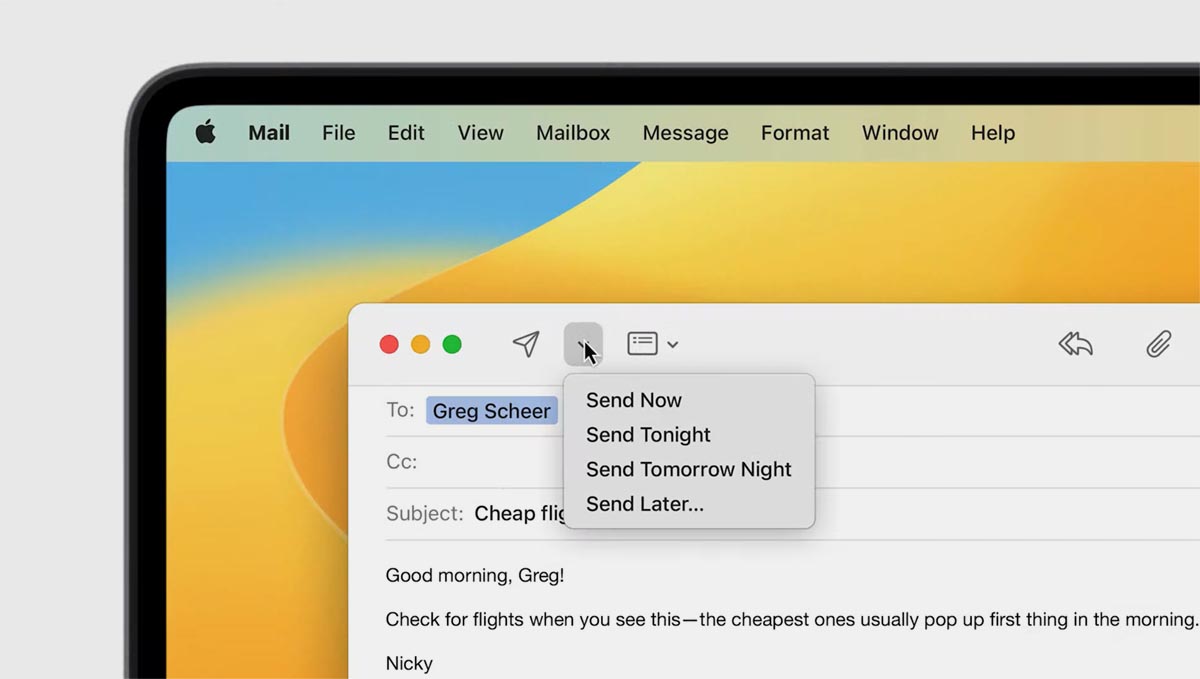
Task: Zoom the compose window with green button
Action: pyautogui.click(x=452, y=345)
